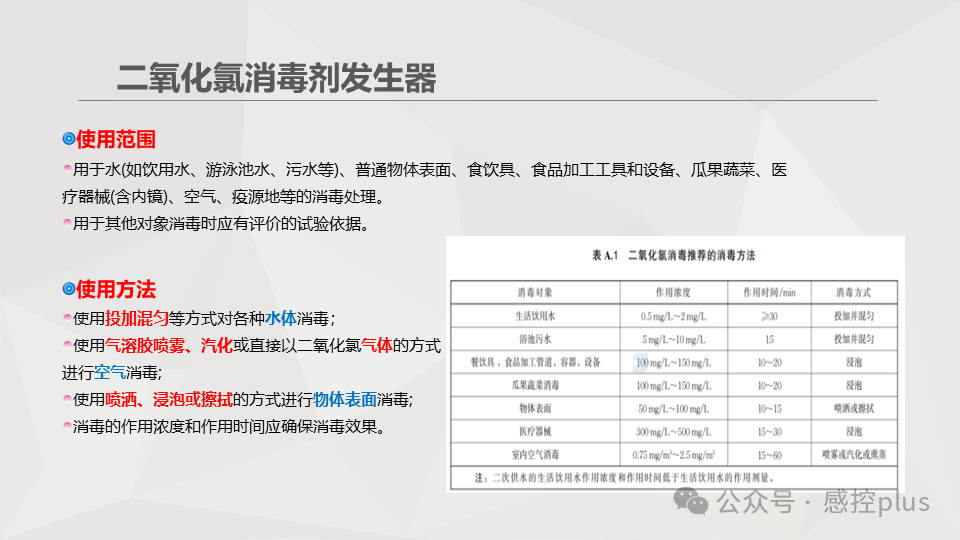Click the table cell 室内空气消毒
960x540 pixels.
tap(535, 455)
